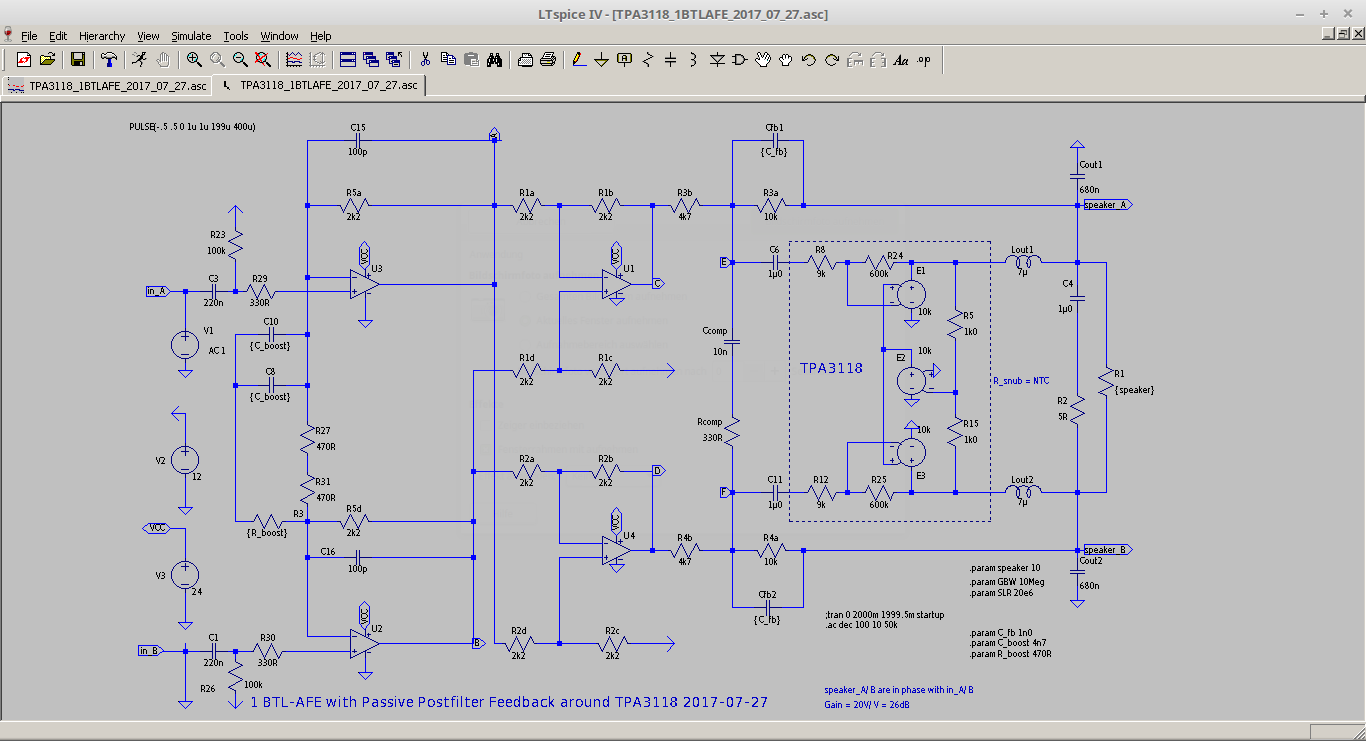
Task: Choose the Resistor placement tool
Action: pyautogui.click(x=648, y=60)
